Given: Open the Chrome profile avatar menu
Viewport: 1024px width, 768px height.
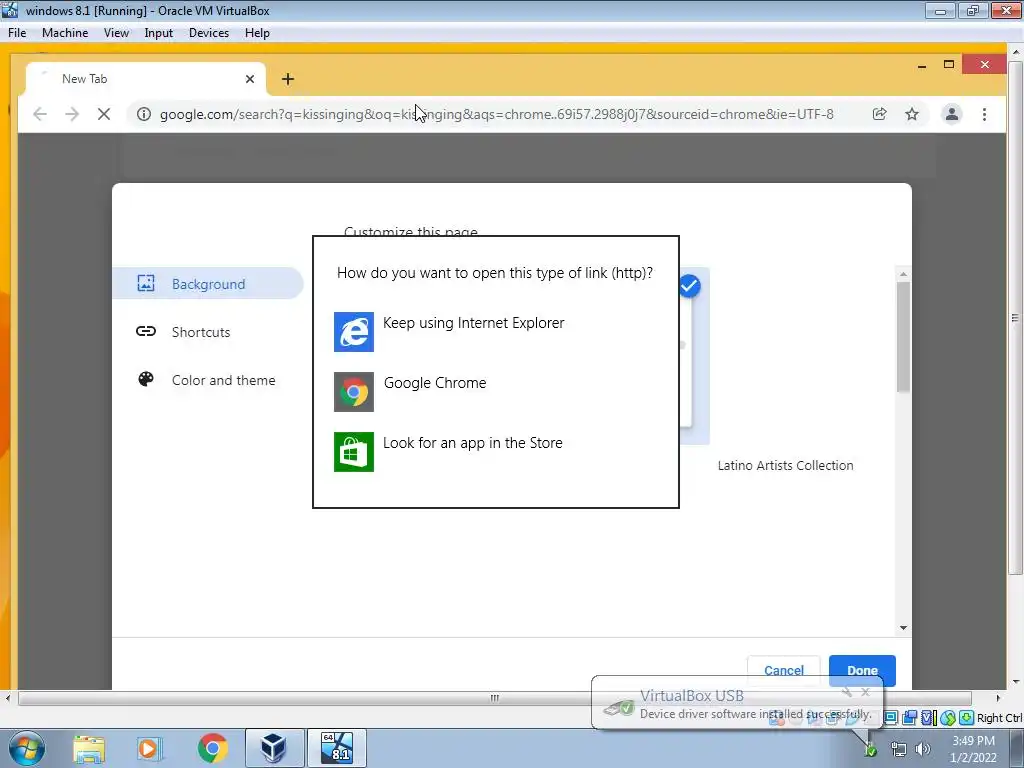Looking at the screenshot, I should pos(952,114).
